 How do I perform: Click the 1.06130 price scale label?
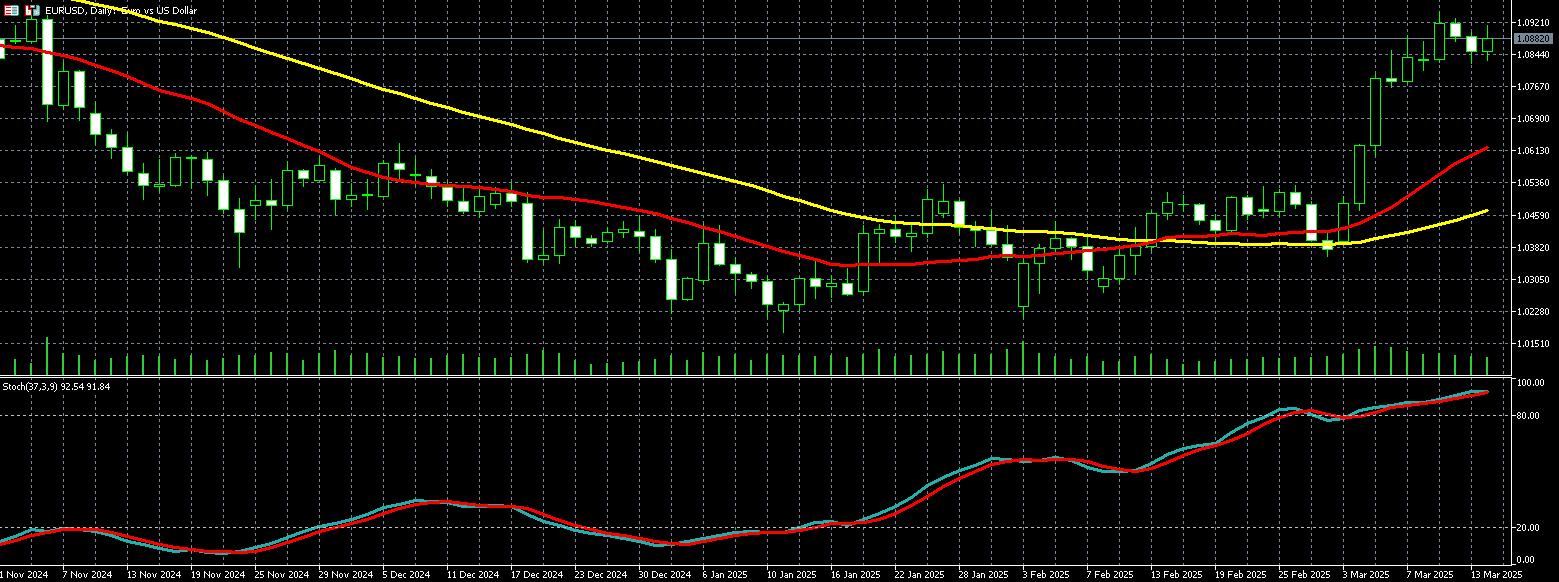click(x=1534, y=151)
